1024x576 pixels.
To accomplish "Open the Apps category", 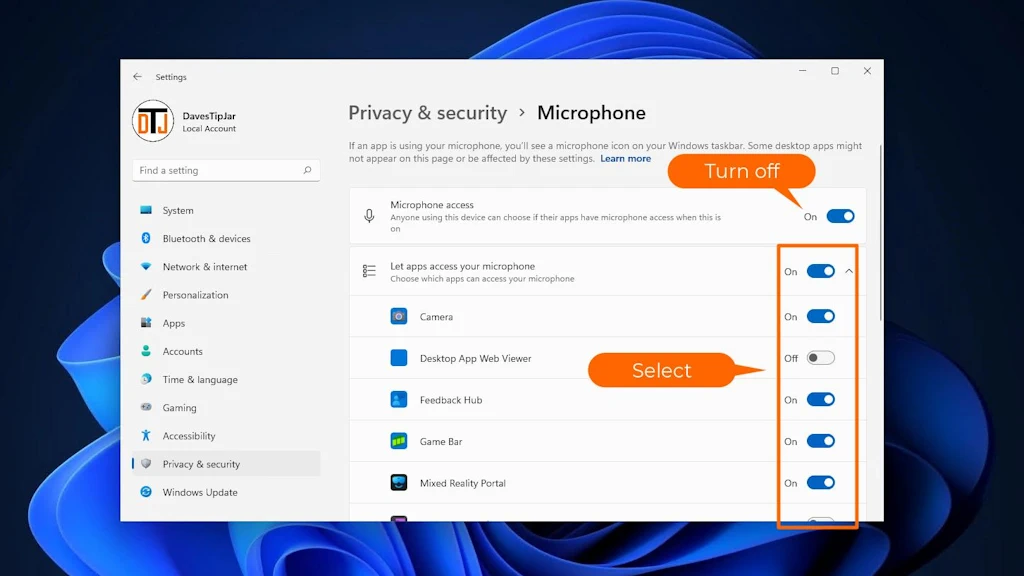I will tap(226, 323).
